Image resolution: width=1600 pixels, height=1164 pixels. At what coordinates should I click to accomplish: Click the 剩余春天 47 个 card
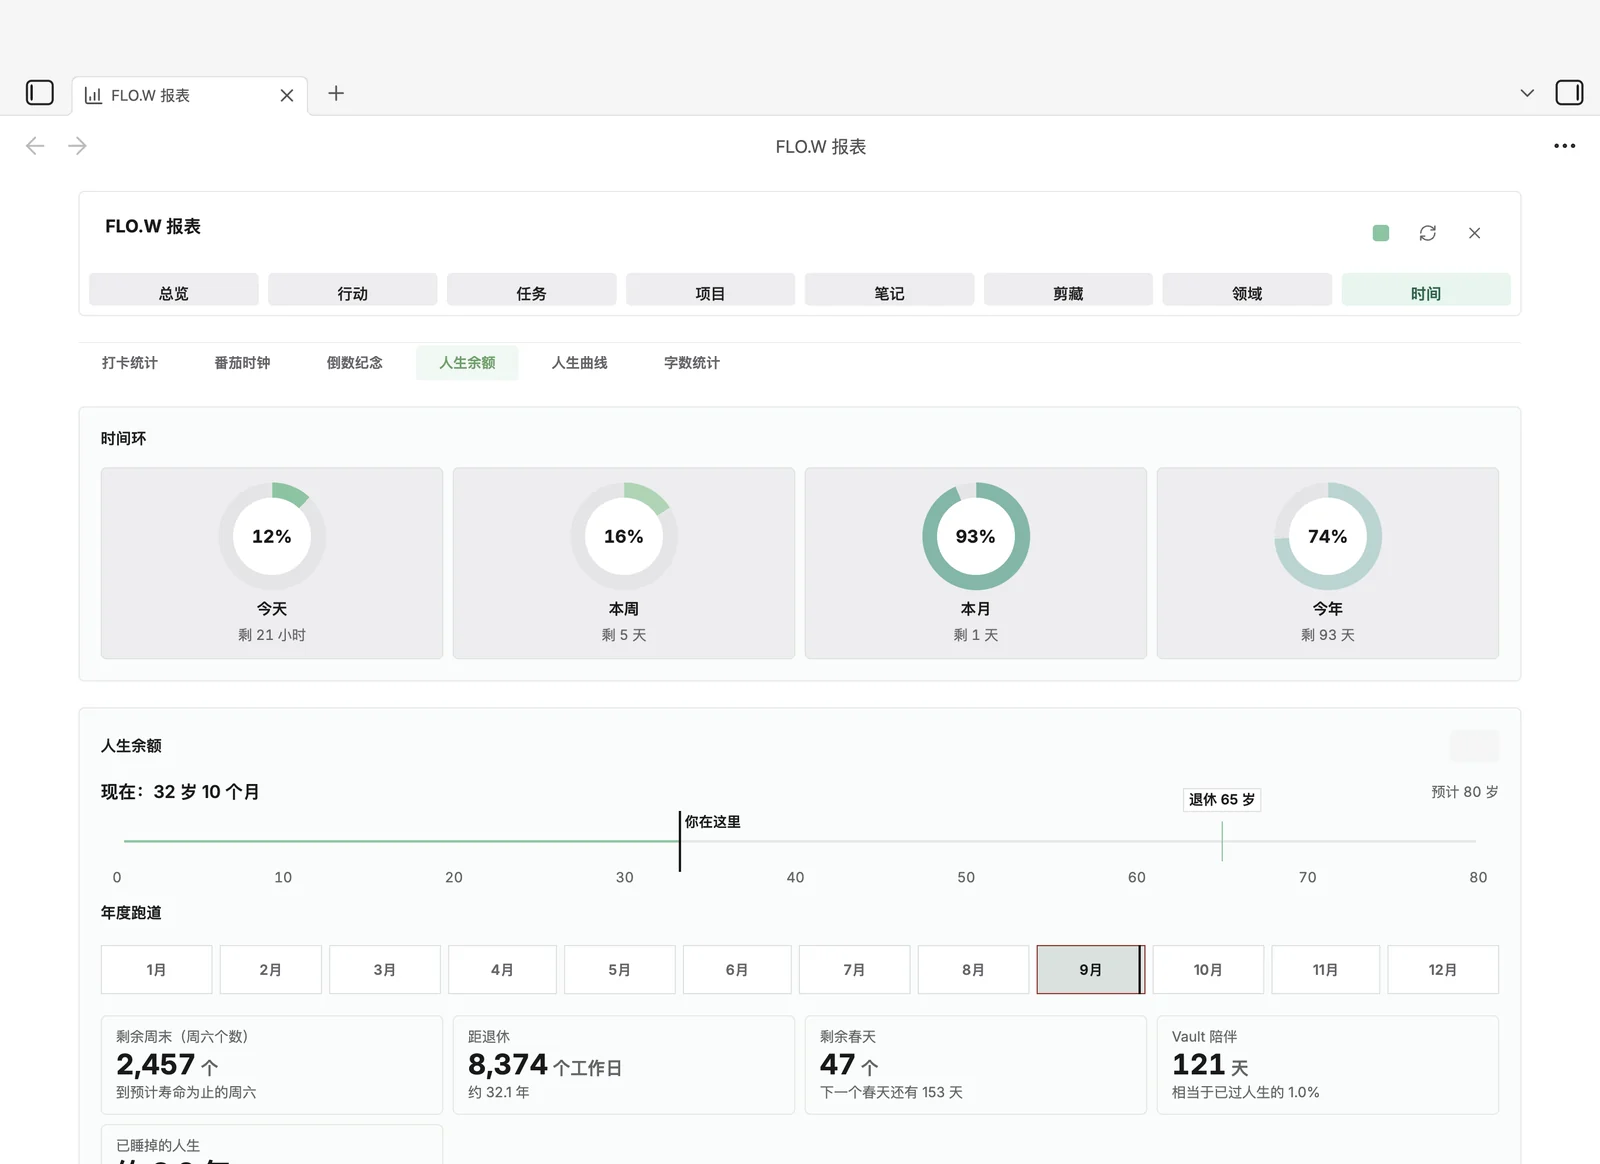[x=976, y=1065]
